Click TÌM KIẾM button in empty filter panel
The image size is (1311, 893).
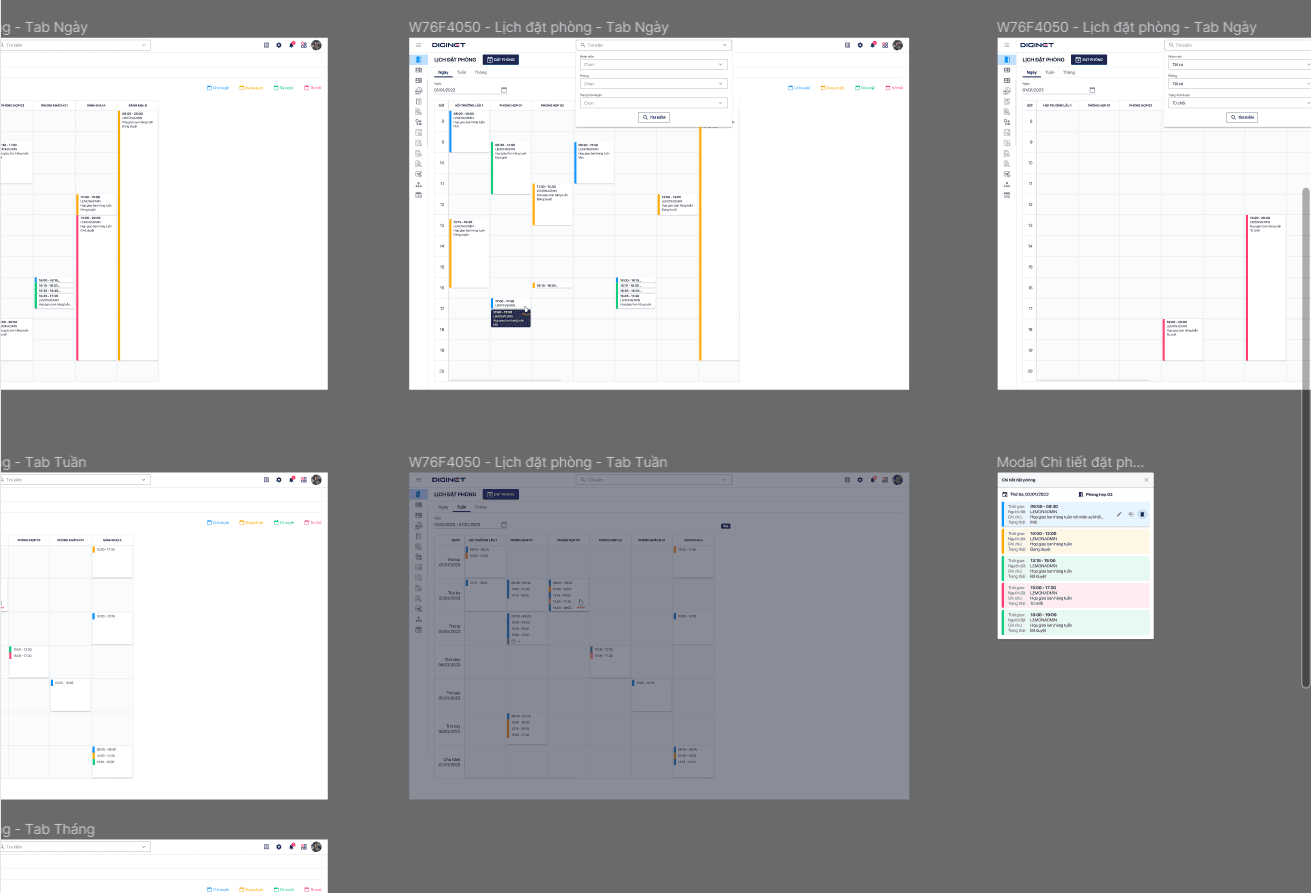click(x=654, y=117)
